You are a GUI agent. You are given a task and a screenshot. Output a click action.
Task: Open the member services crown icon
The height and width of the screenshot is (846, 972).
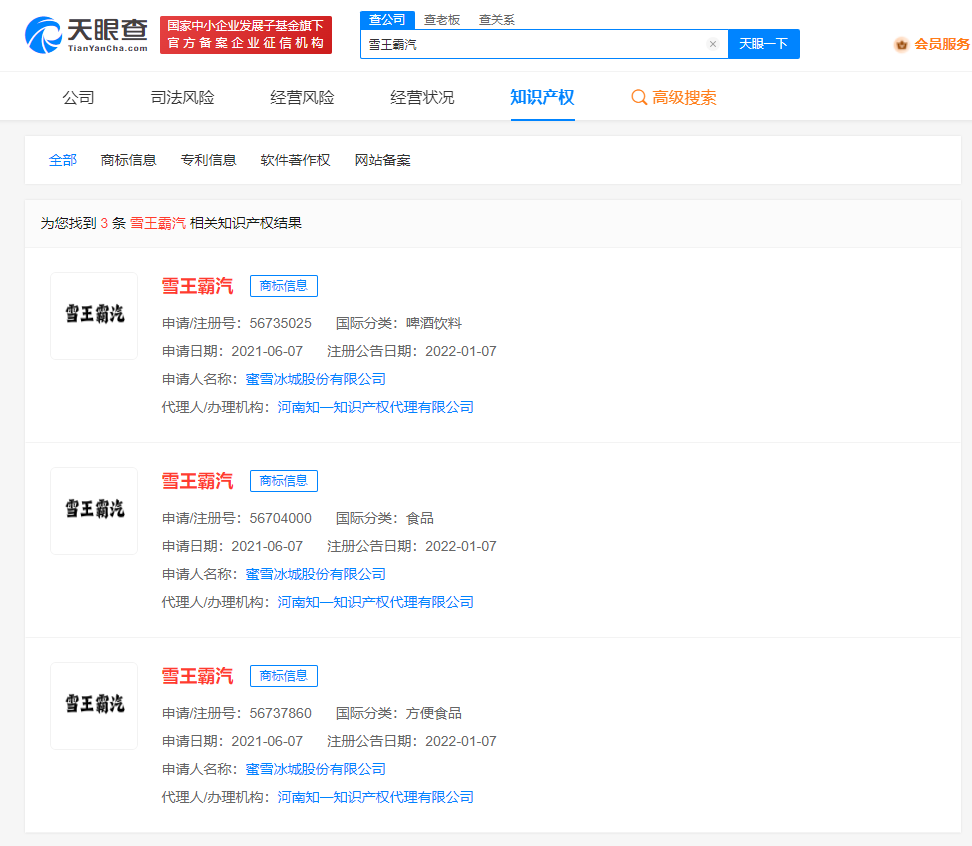click(x=901, y=44)
